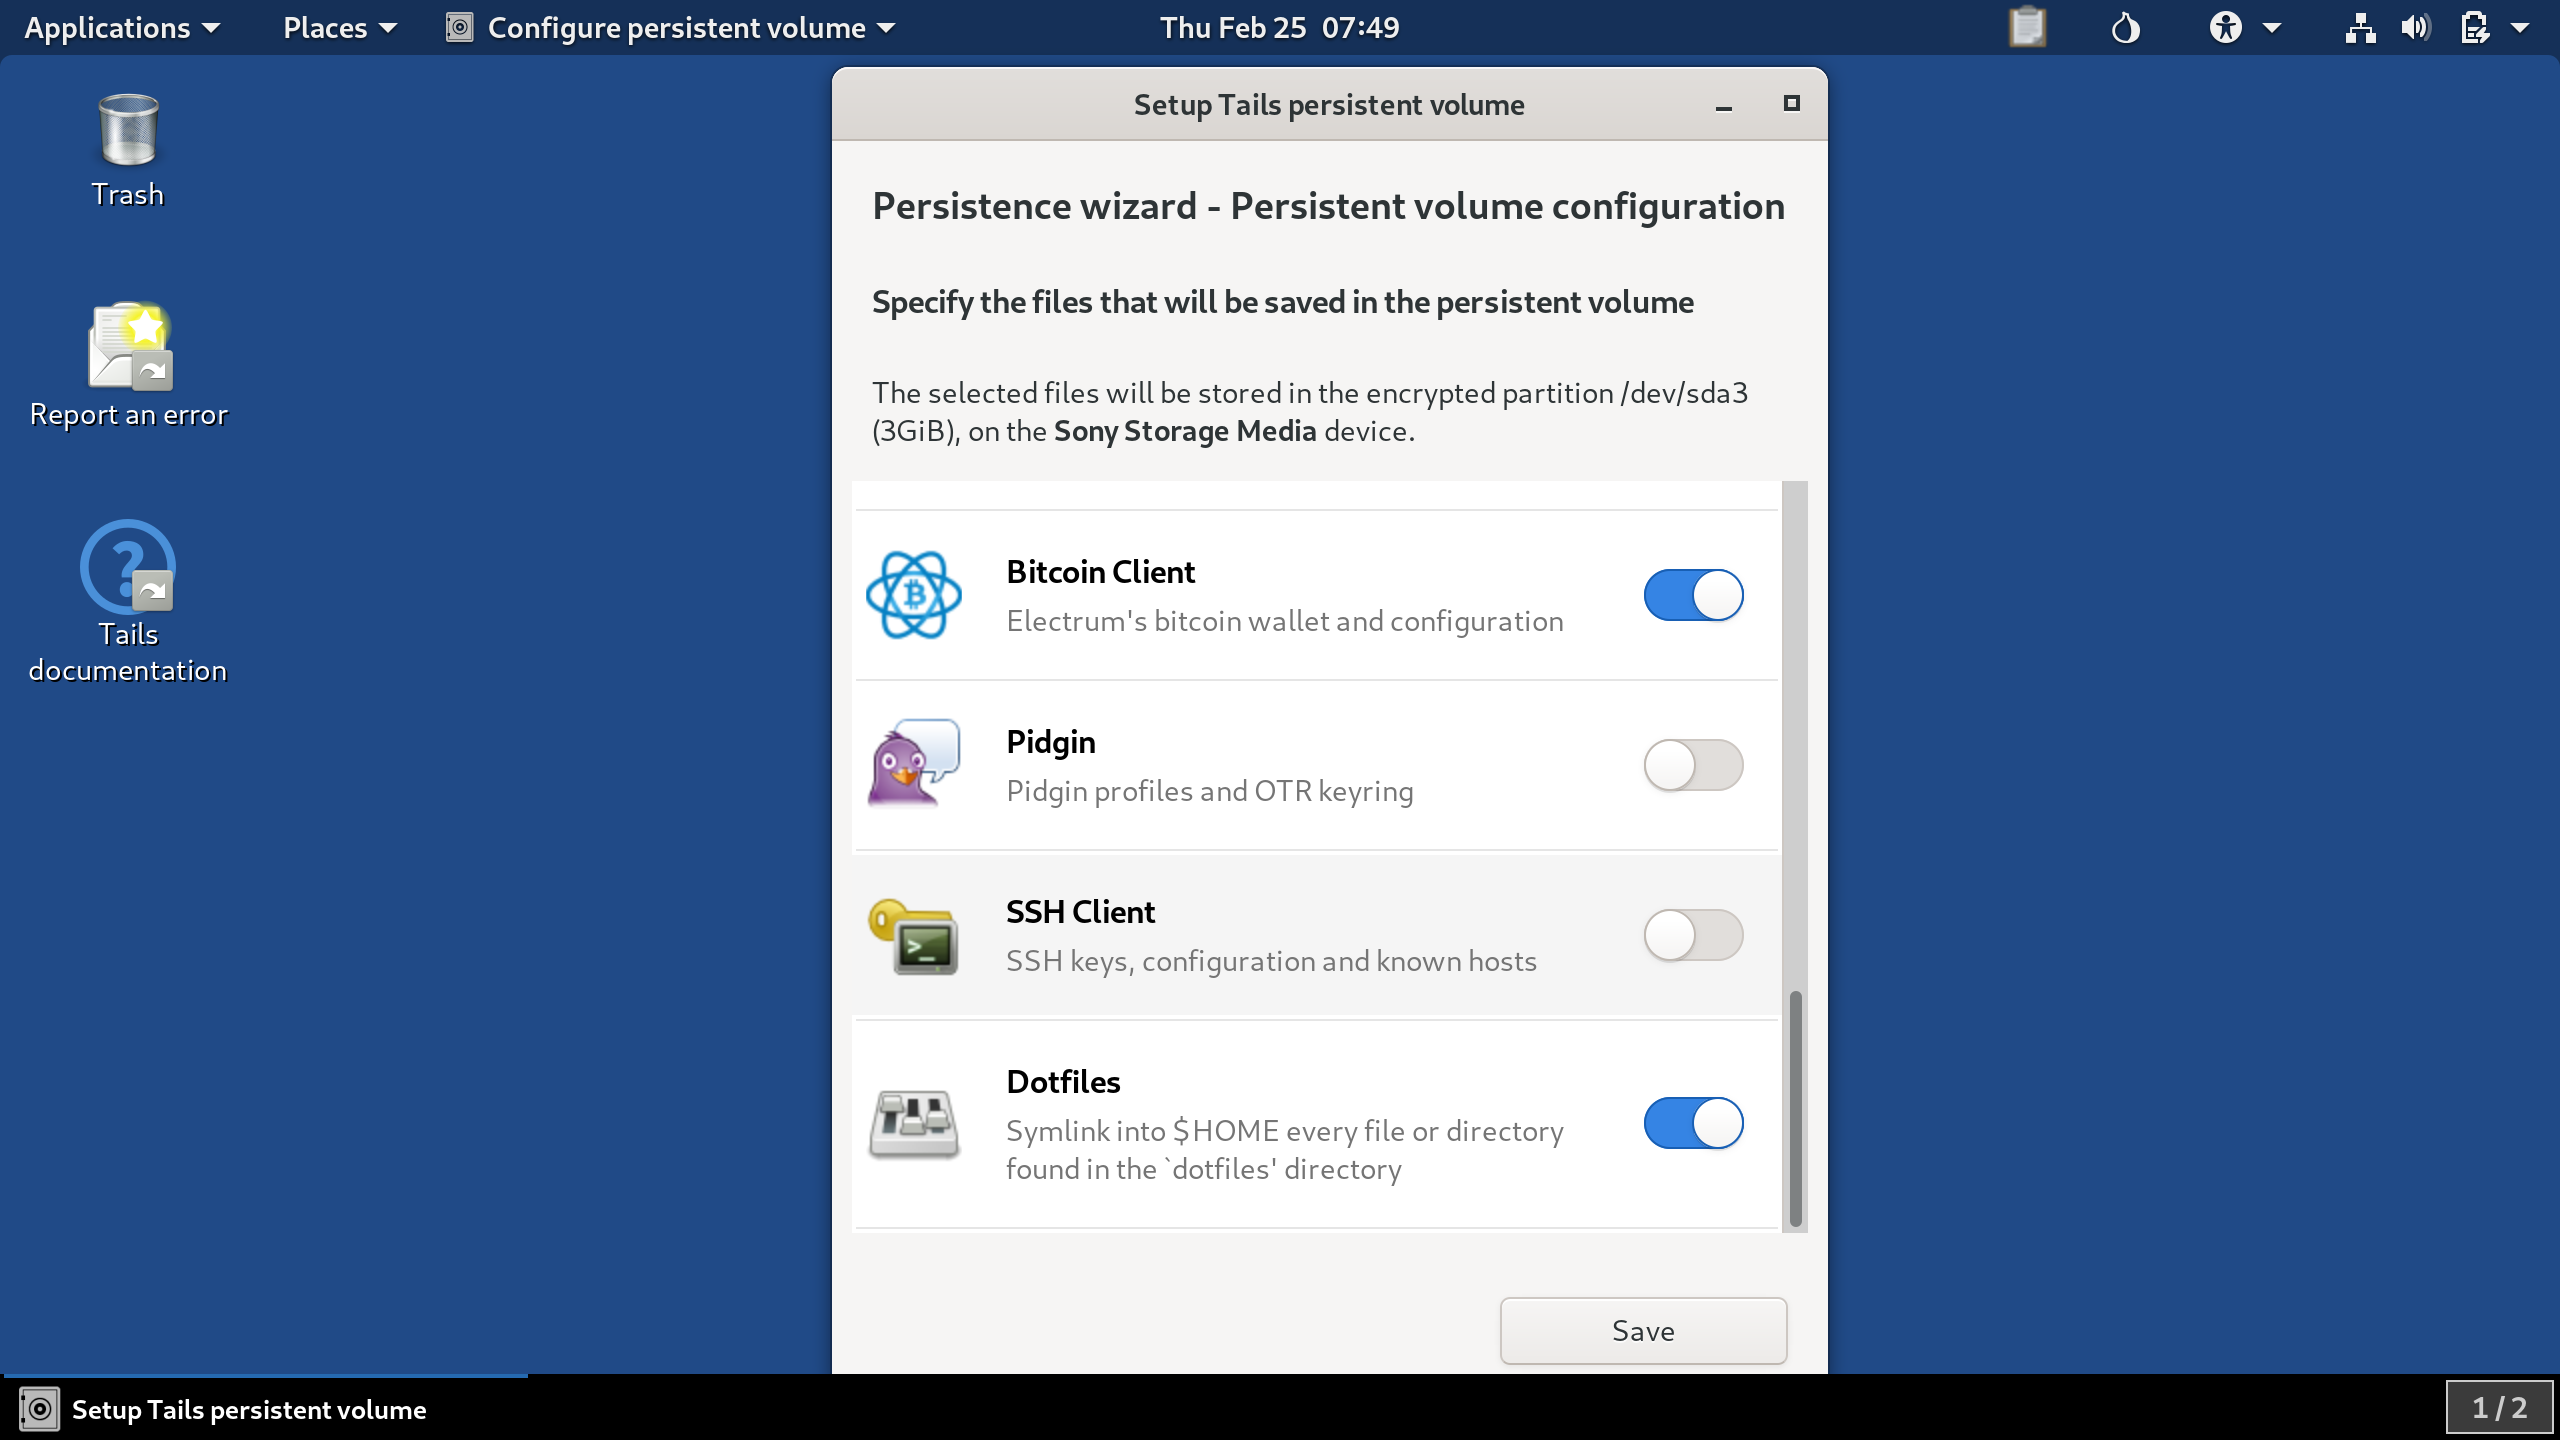Enable the SSH Client persistent storage toggle

coord(1691,934)
